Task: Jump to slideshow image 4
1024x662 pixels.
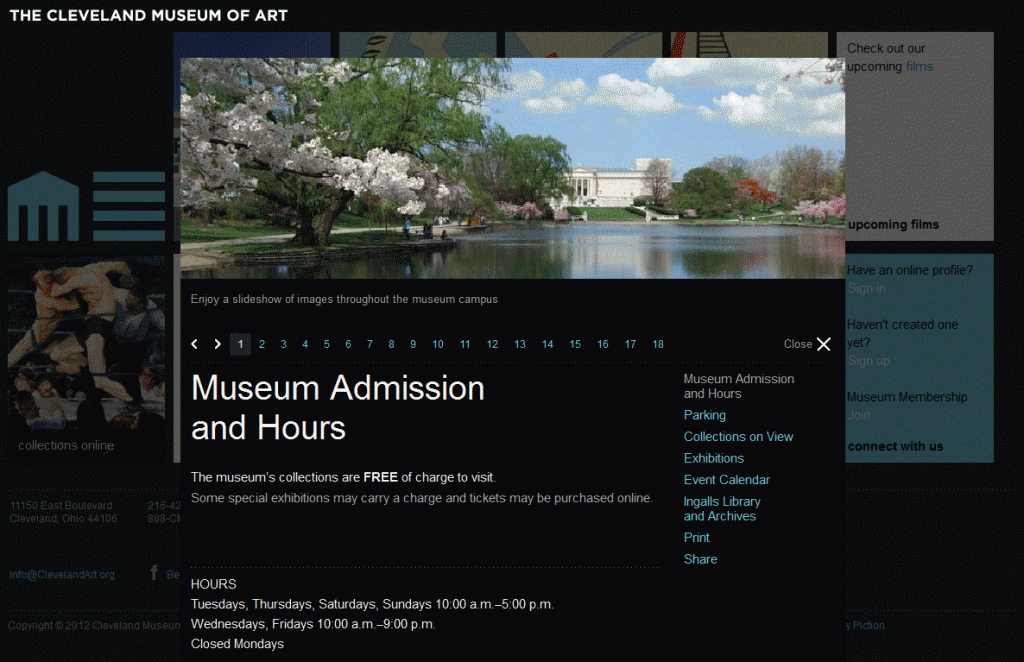Action: coord(305,344)
